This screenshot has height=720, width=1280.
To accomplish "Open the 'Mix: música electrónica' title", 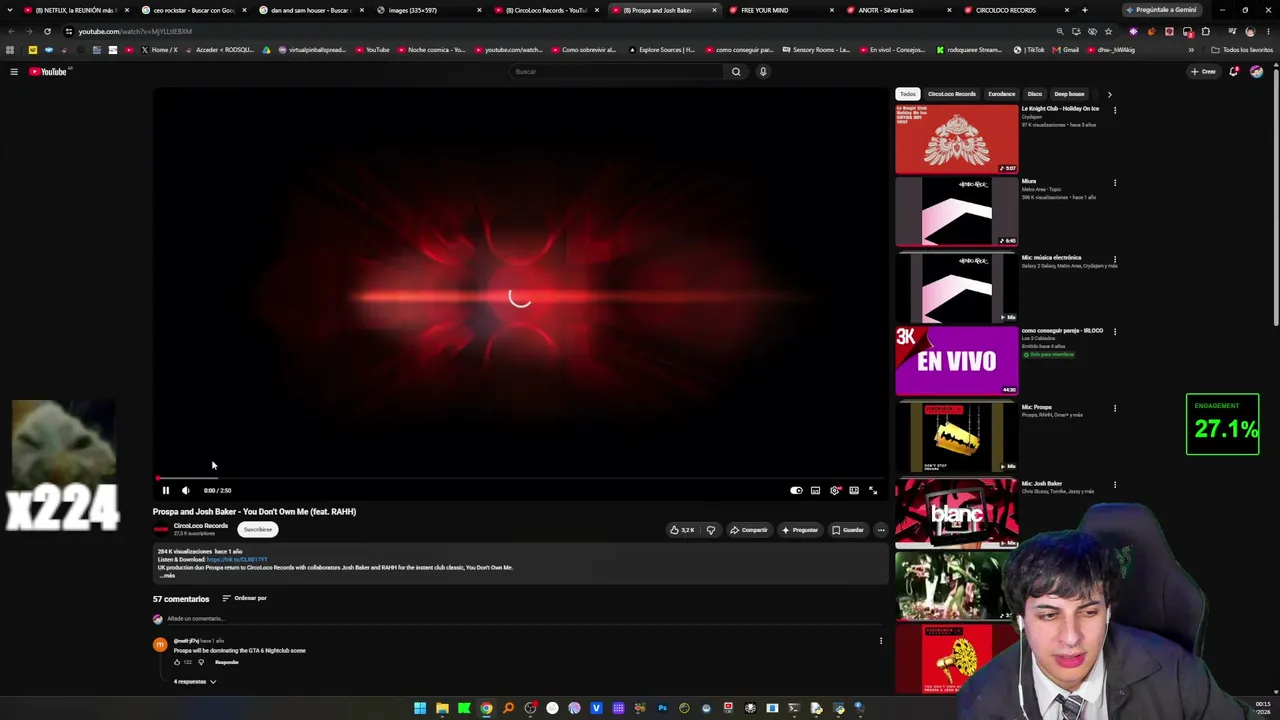I will (x=1051, y=258).
